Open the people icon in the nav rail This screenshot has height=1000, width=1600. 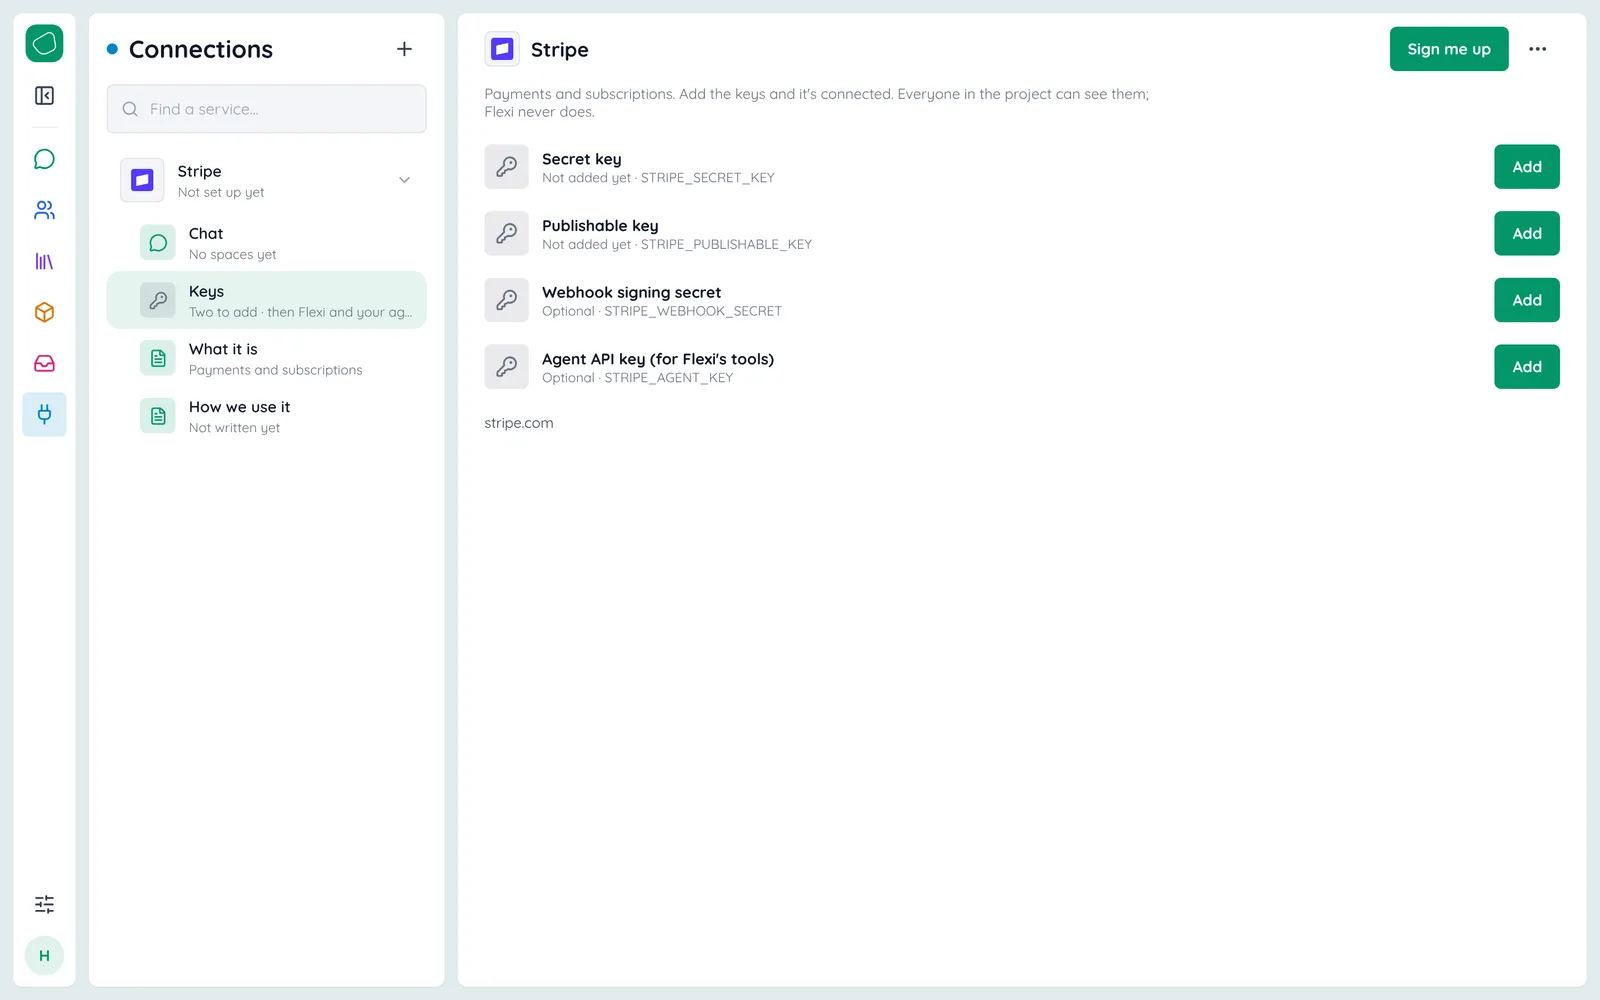click(x=44, y=210)
